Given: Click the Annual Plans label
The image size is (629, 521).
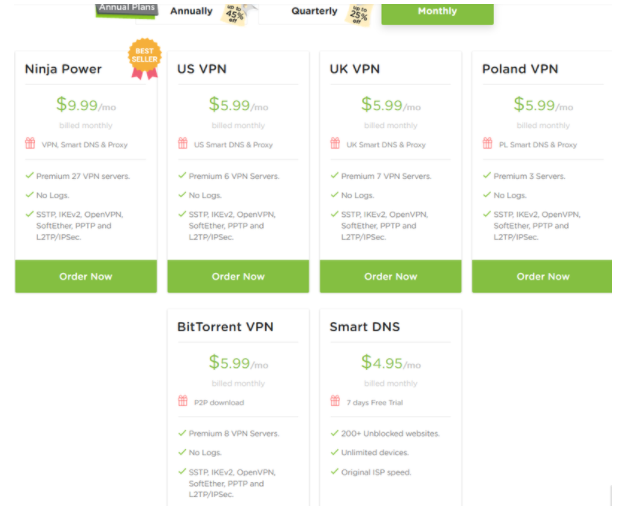Looking at the screenshot, I should pos(127,10).
